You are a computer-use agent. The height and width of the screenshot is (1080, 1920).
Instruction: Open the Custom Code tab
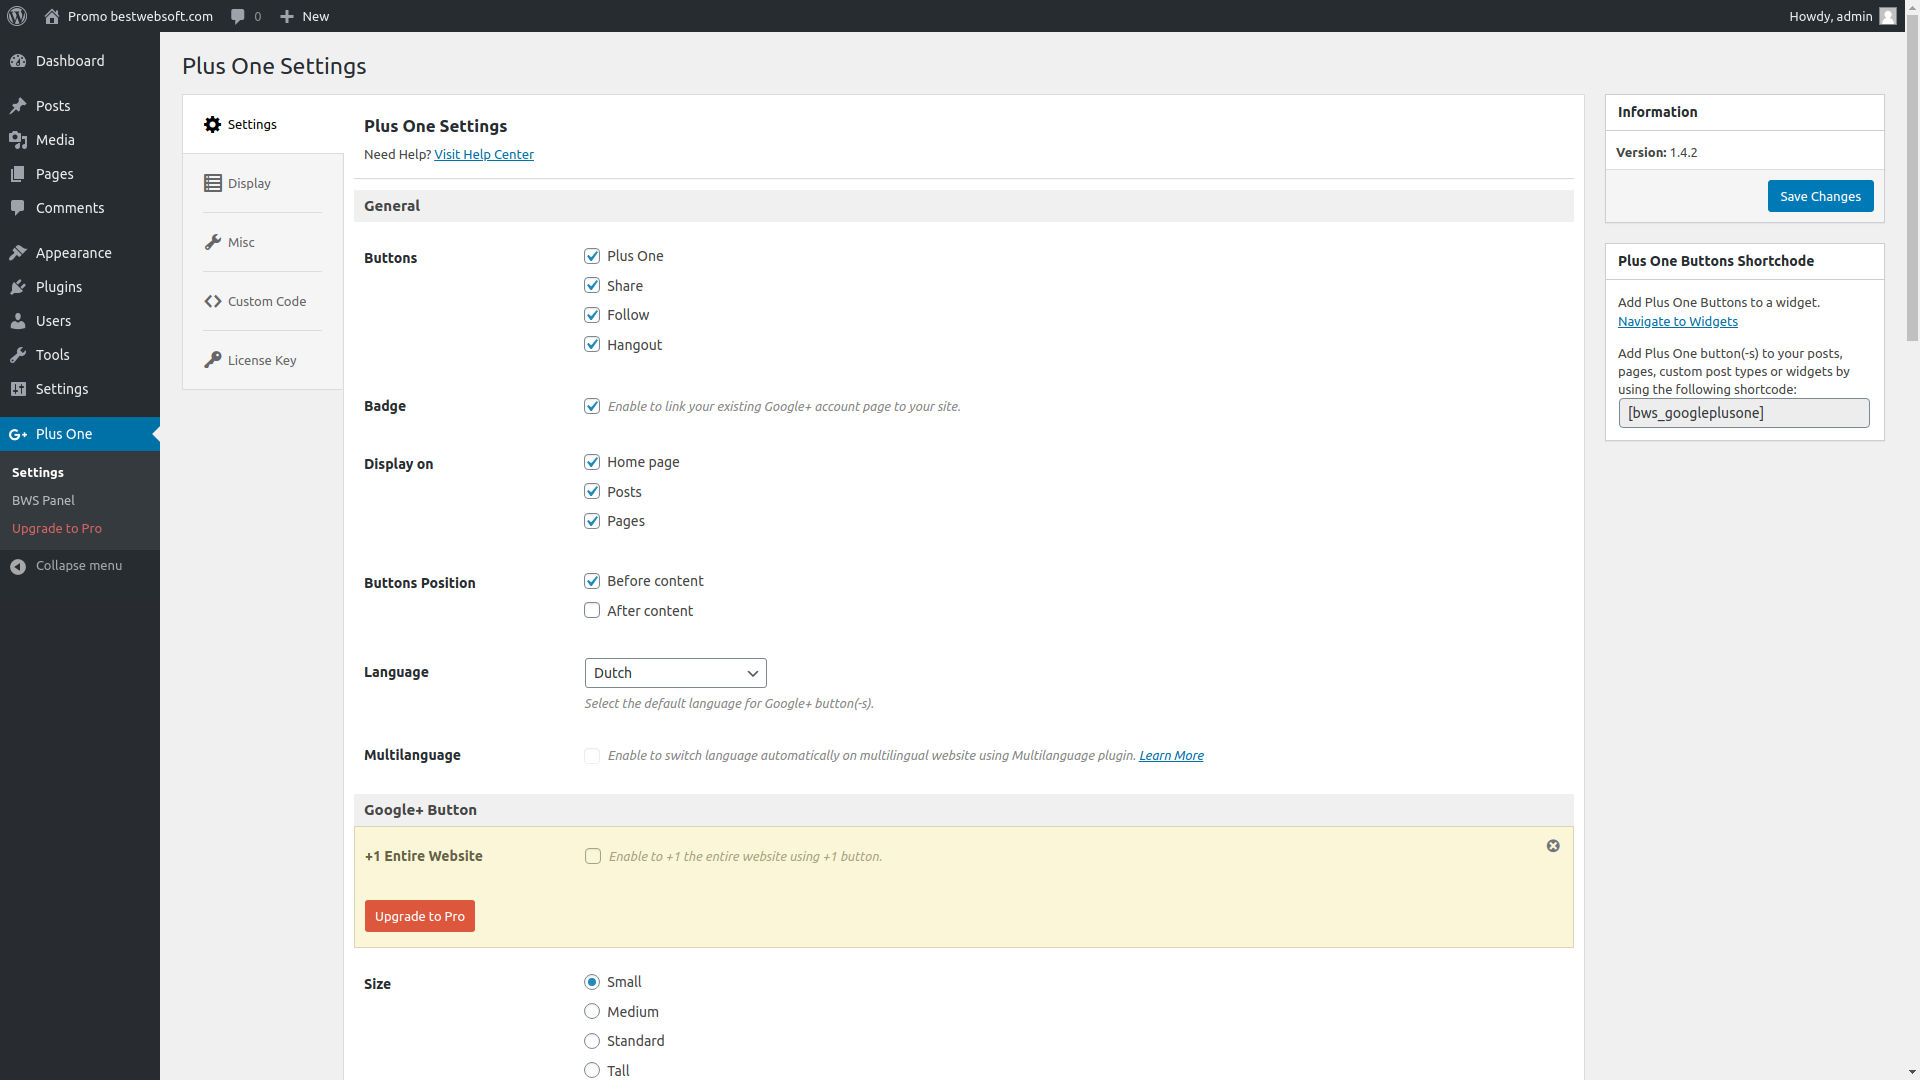[263, 301]
